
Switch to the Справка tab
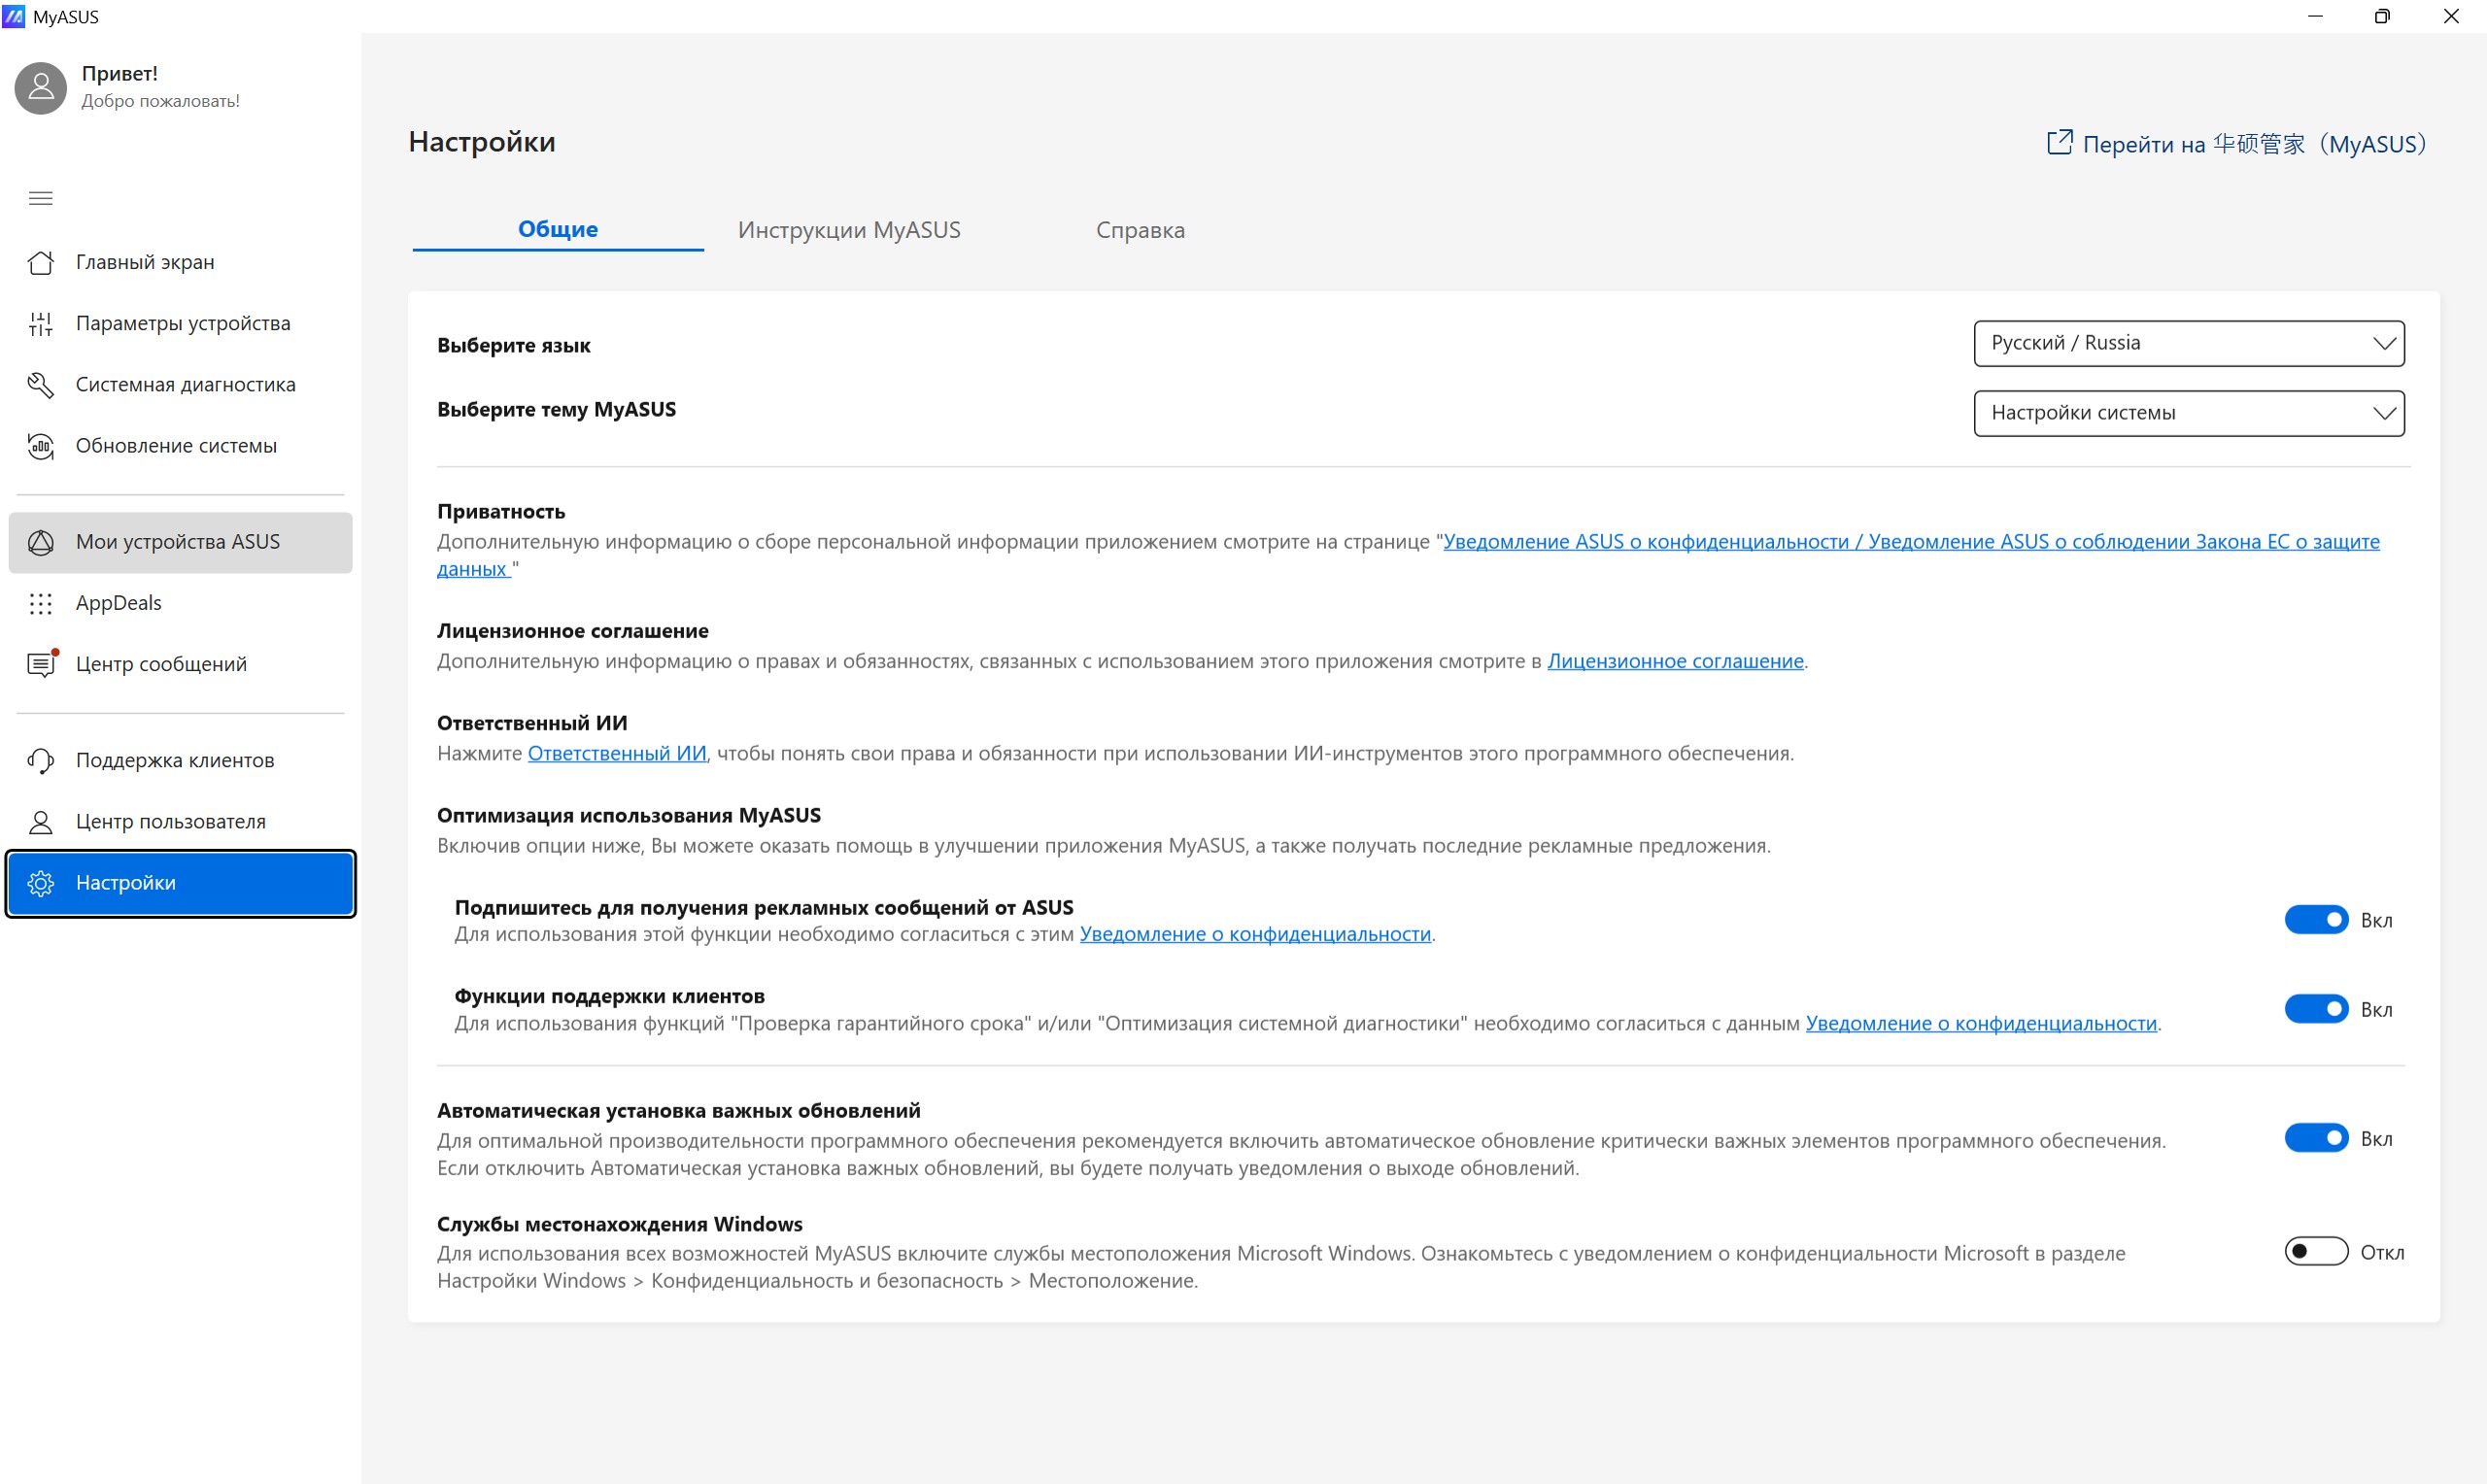click(1140, 230)
